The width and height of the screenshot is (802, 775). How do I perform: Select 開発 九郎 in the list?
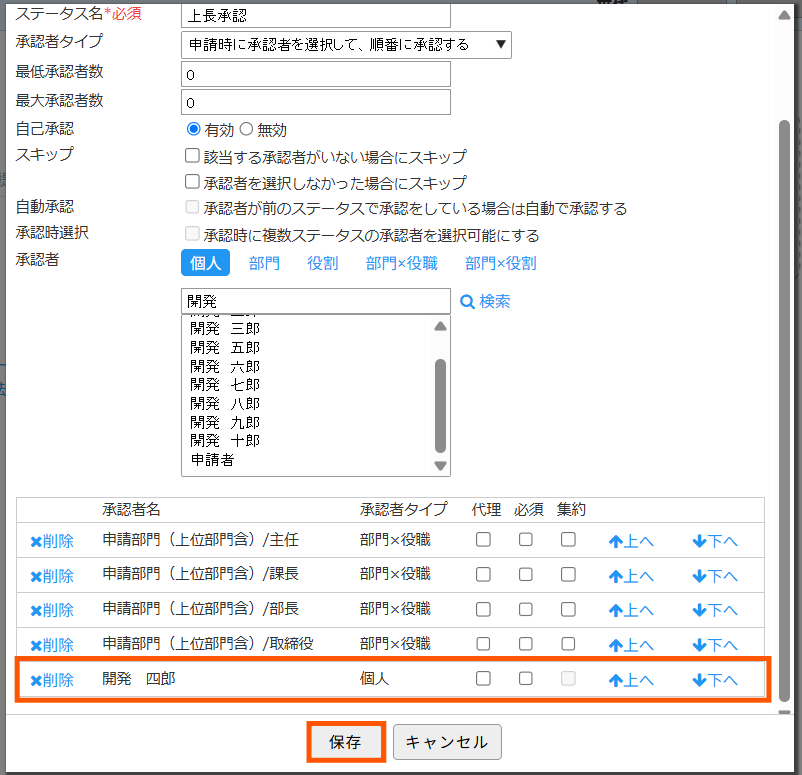pos(225,423)
